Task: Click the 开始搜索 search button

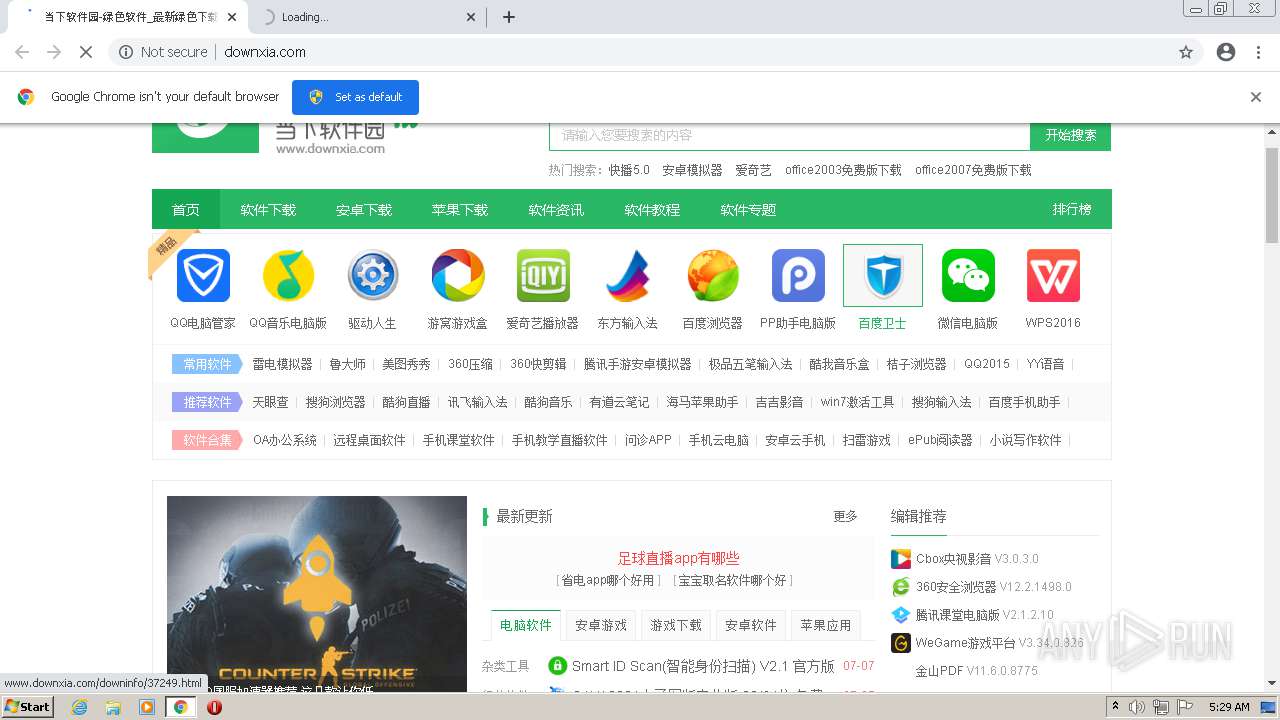Action: [1070, 135]
